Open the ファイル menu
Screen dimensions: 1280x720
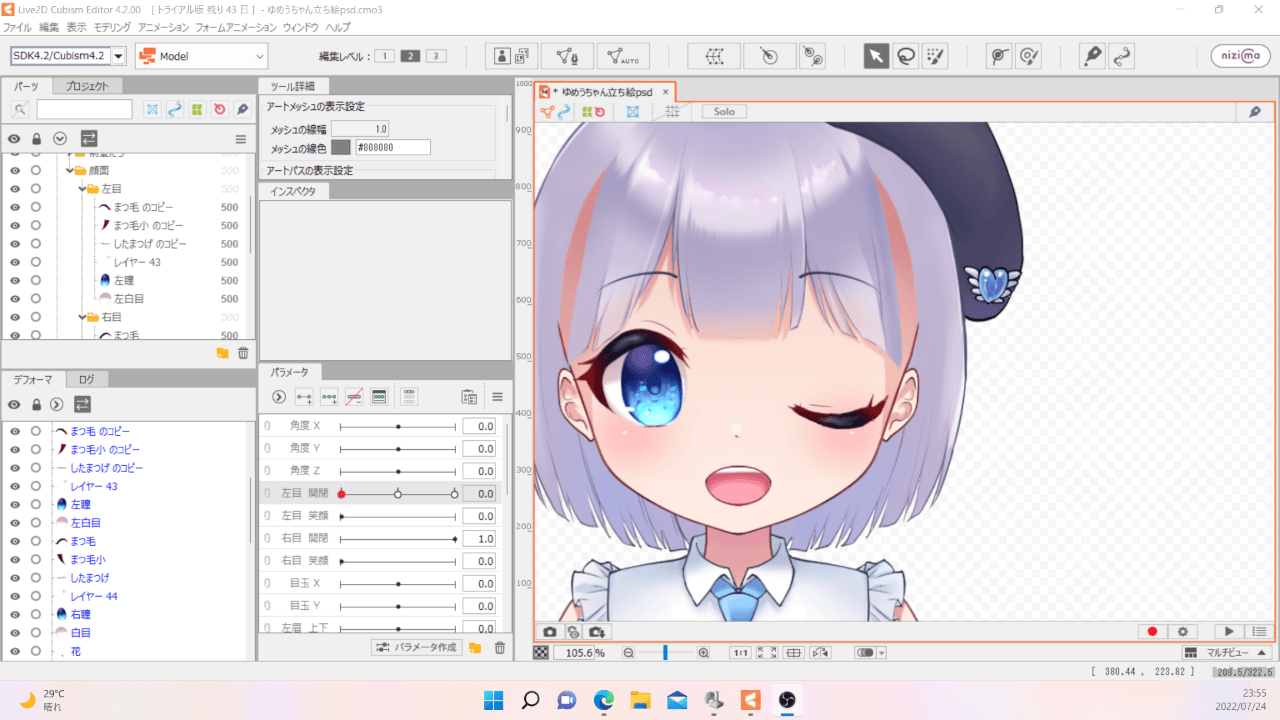point(17,27)
